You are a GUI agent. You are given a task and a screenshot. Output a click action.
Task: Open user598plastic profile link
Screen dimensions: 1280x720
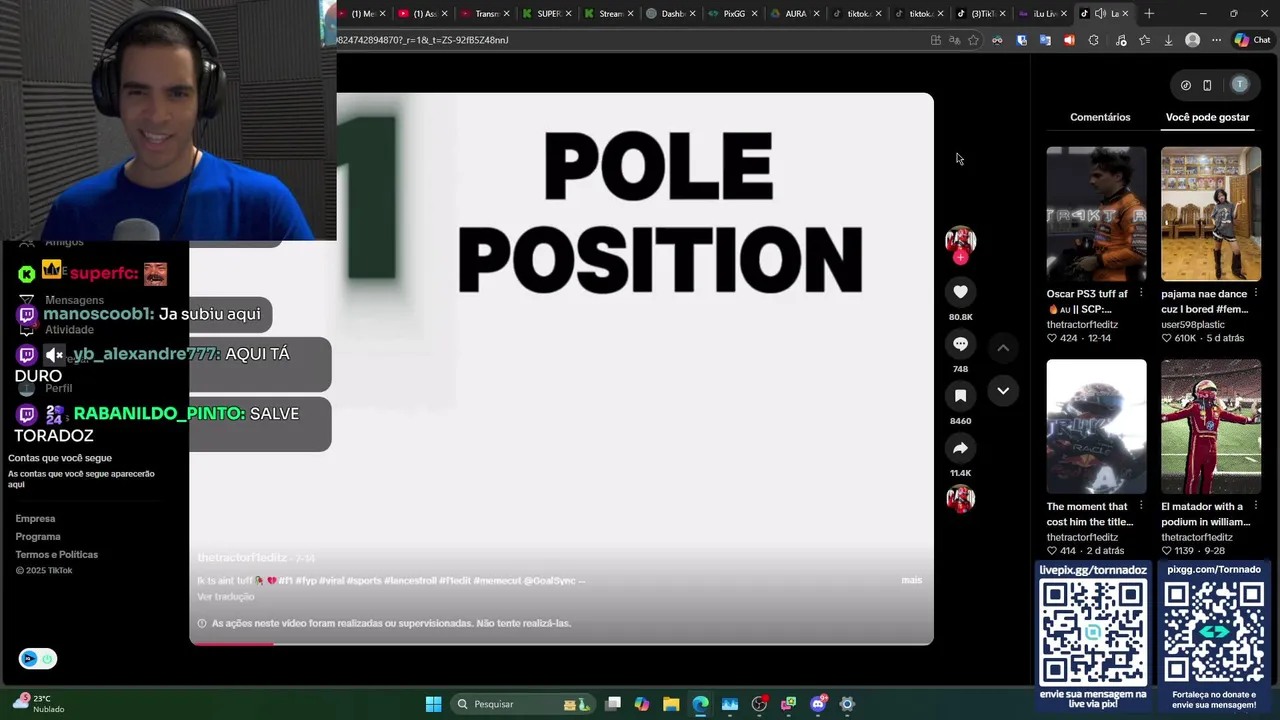pyautogui.click(x=1193, y=325)
